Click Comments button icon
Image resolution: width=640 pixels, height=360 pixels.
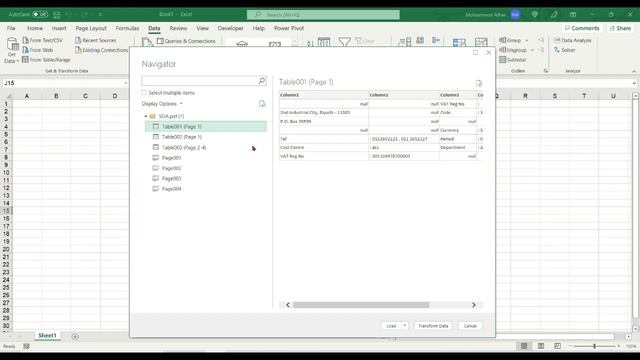click(x=567, y=28)
